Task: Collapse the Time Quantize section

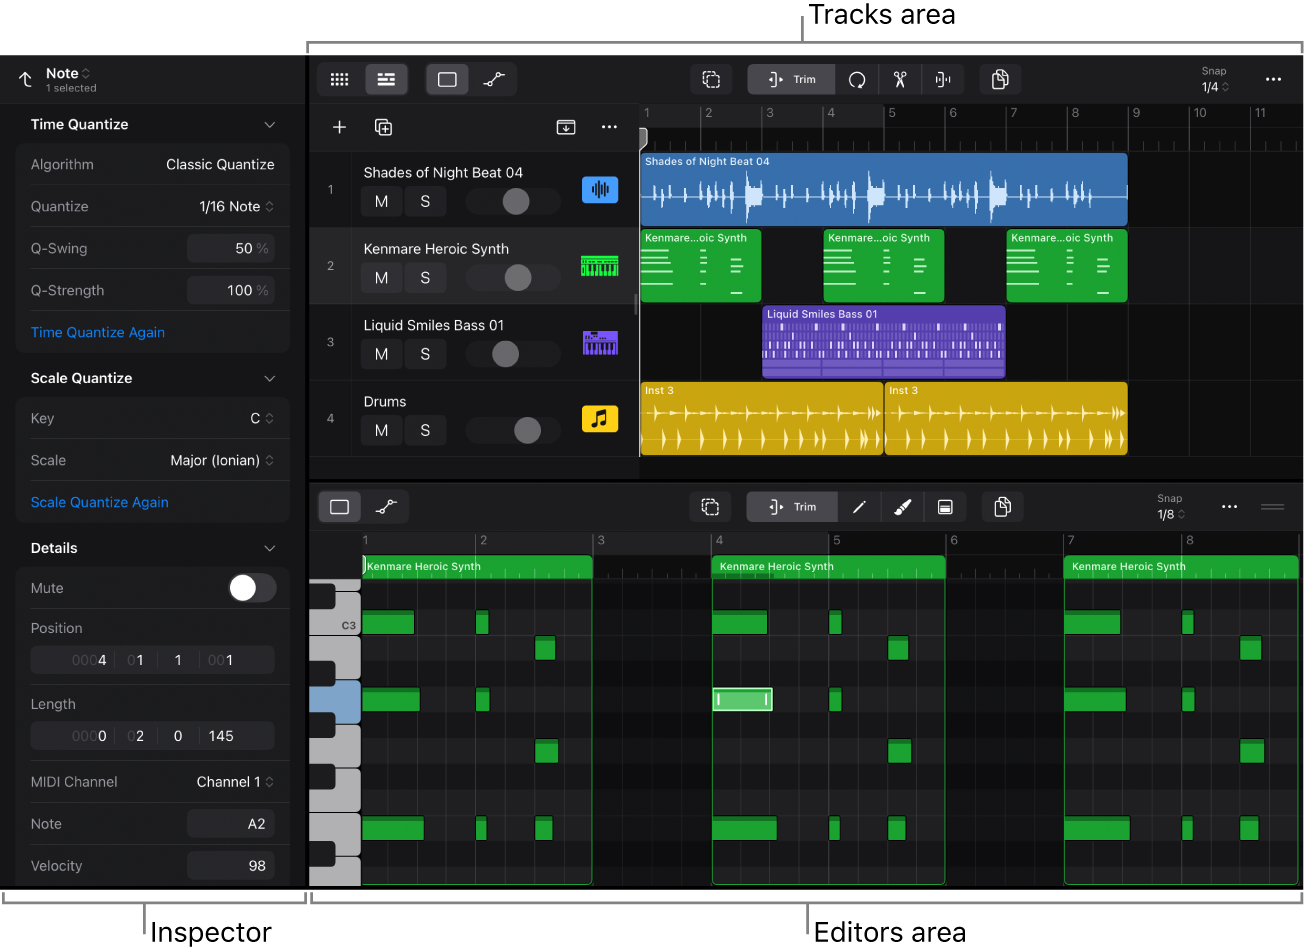Action: click(269, 124)
